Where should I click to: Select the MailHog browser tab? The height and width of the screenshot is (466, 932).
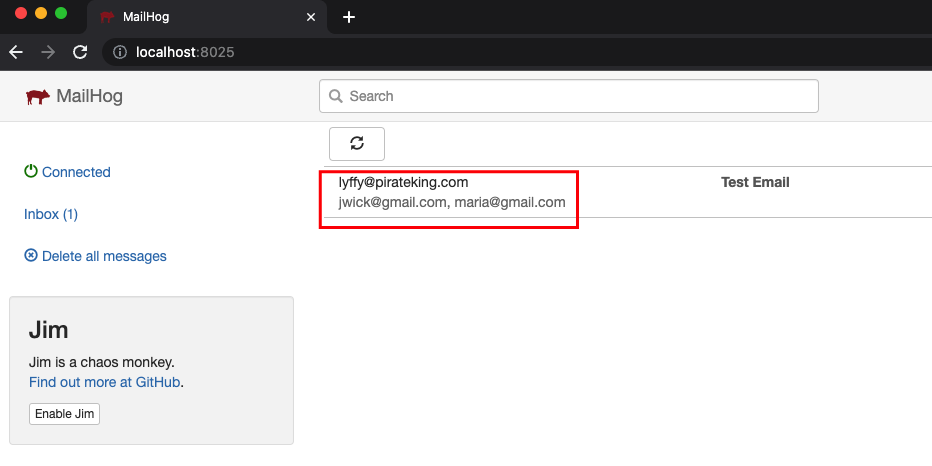click(207, 17)
